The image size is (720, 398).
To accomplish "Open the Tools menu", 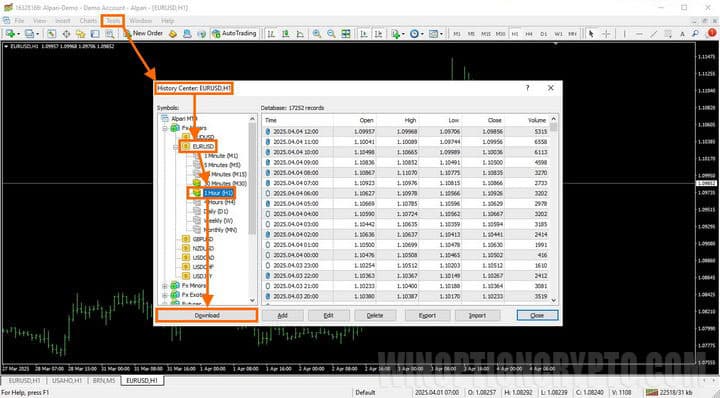I will (x=113, y=21).
